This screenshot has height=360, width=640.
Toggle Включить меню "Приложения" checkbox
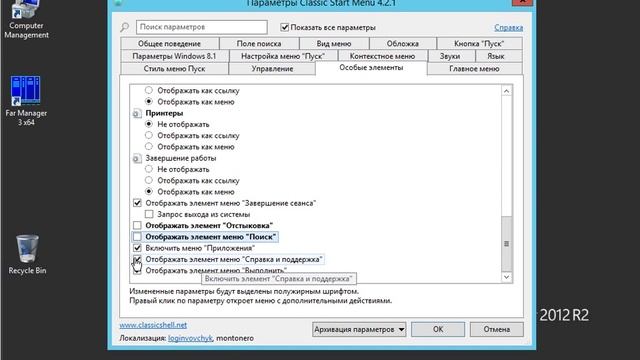click(137, 248)
